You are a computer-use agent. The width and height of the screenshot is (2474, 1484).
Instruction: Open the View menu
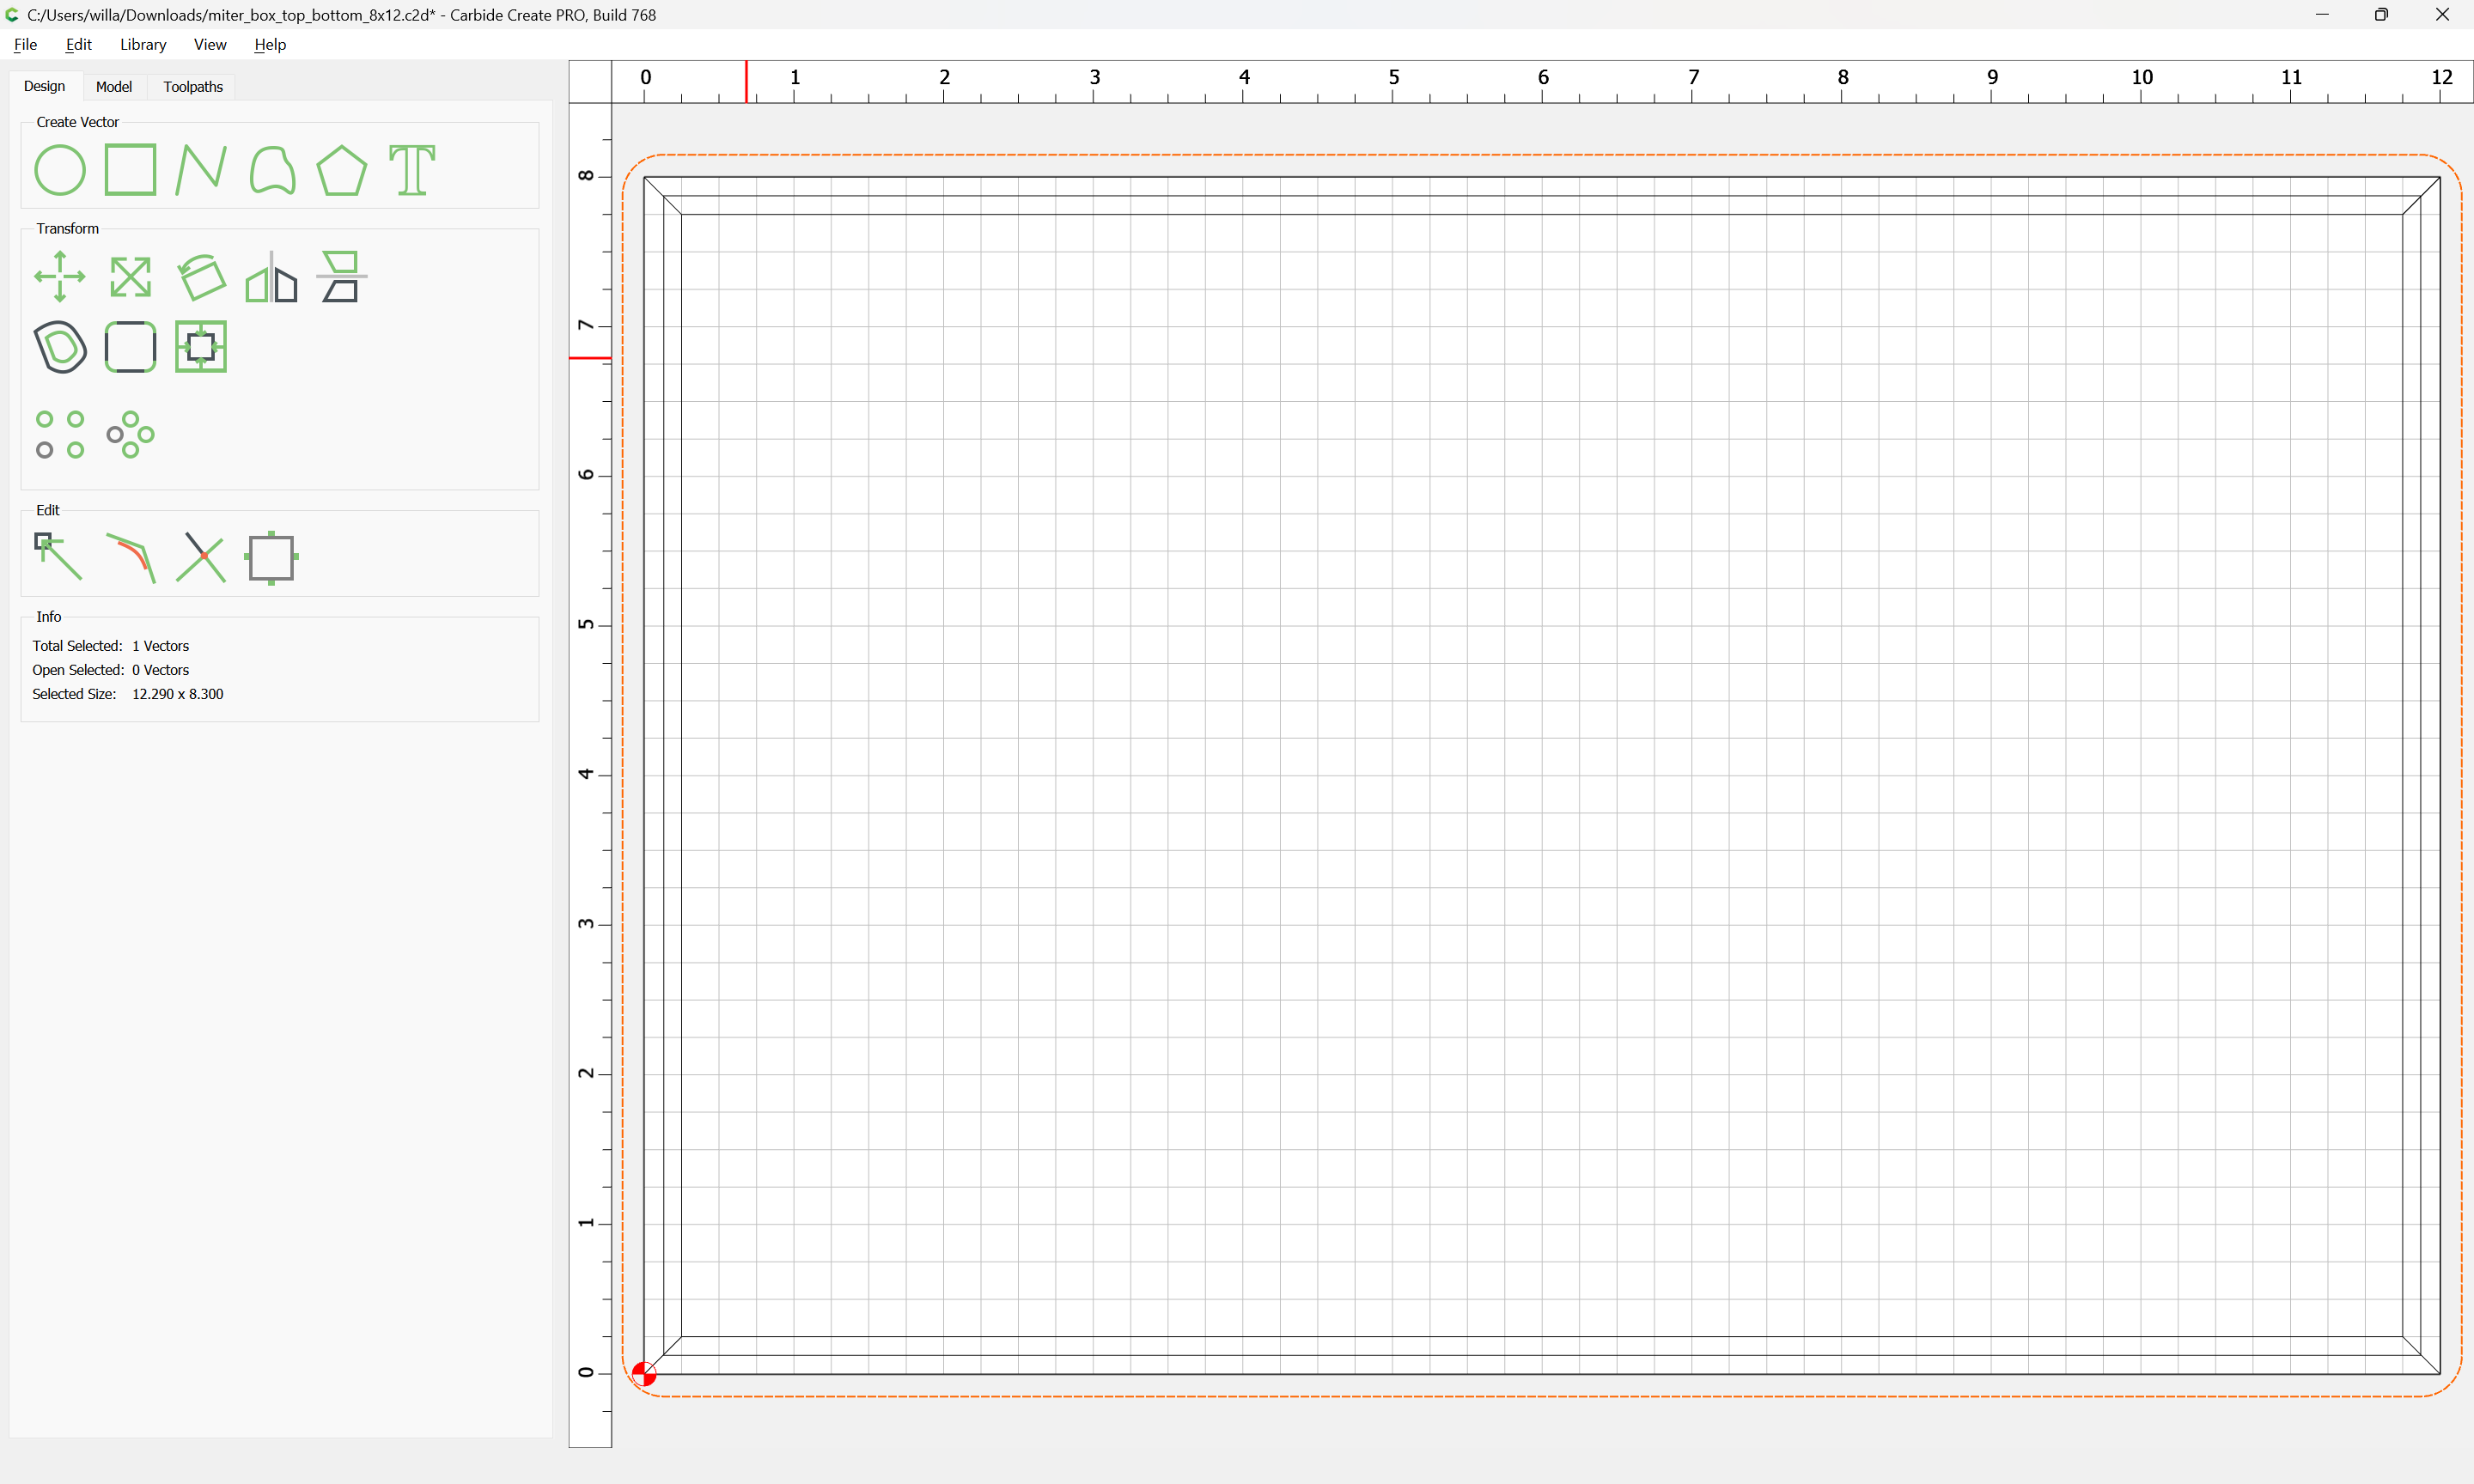(x=210, y=44)
